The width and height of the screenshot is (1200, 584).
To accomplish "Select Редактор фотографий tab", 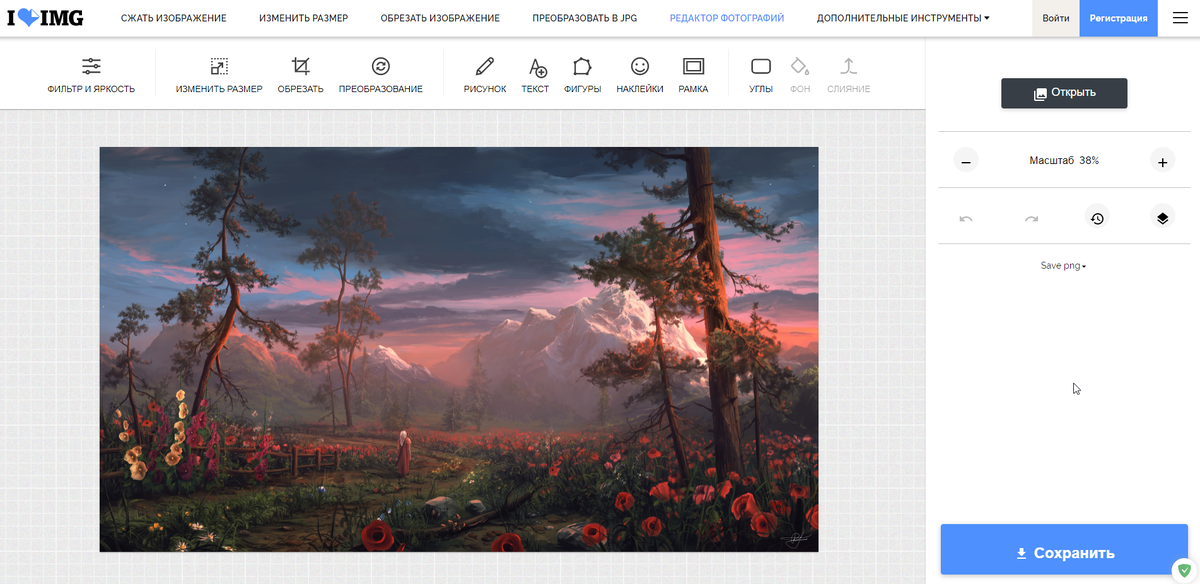I will click(727, 18).
